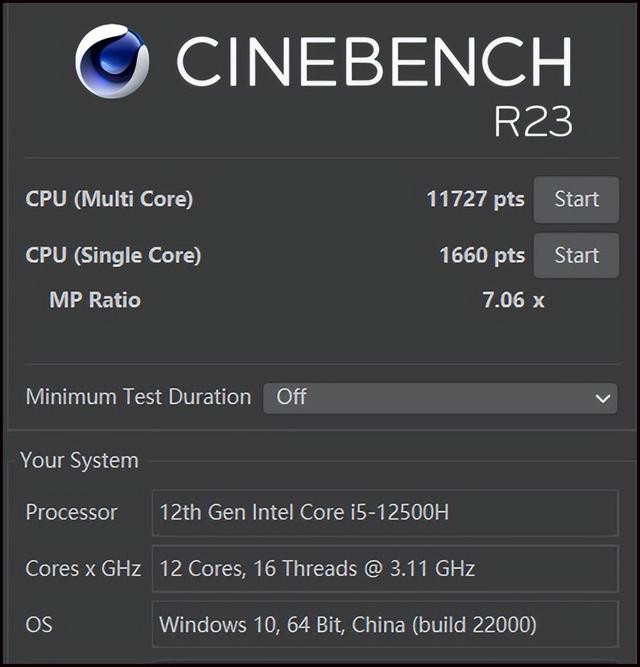Click the 1660 pts single core score
Viewport: 640px width, 667px height.
[482, 255]
